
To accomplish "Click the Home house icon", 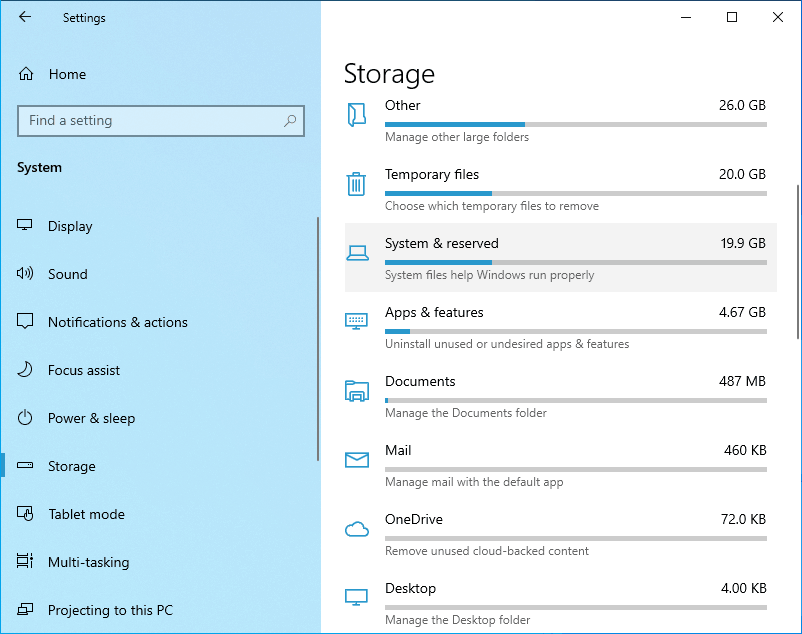I will [x=26, y=74].
